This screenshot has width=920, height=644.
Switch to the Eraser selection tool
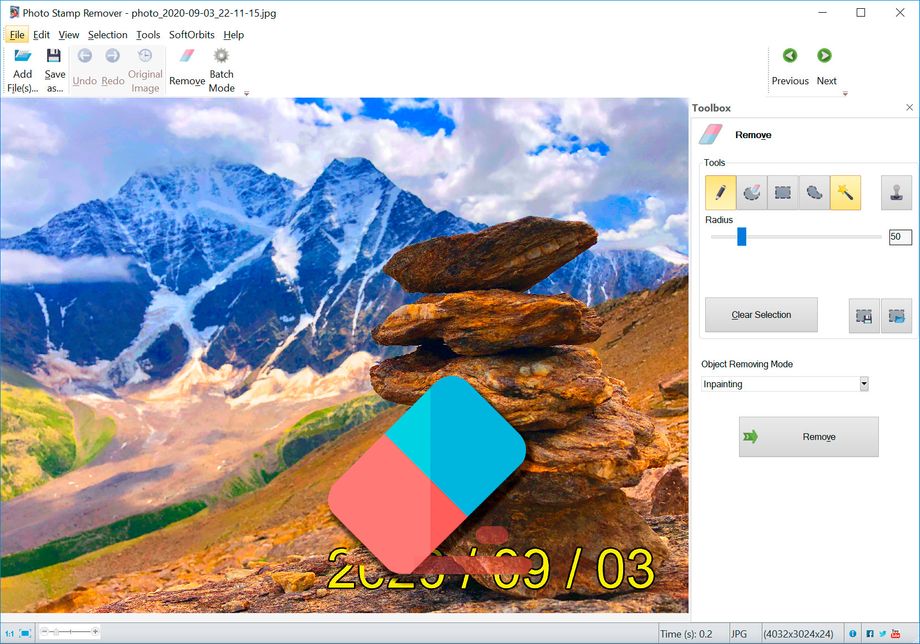pos(752,193)
